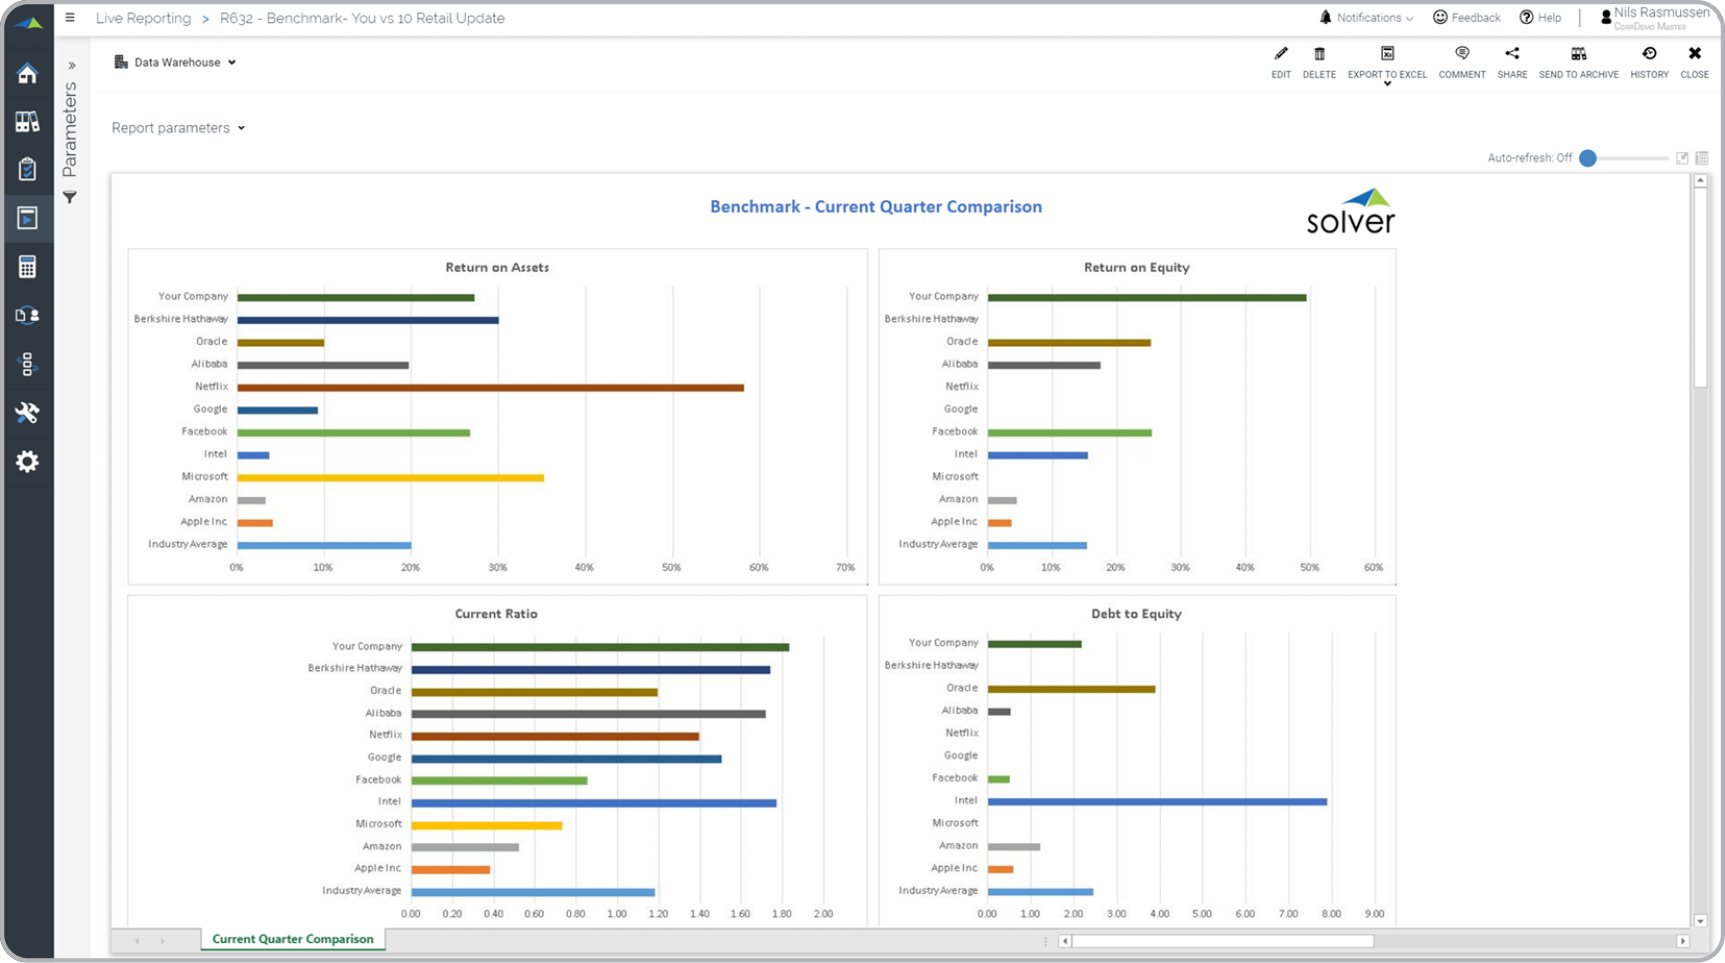
Task: Go to Home in left sidebar
Action: 27,74
